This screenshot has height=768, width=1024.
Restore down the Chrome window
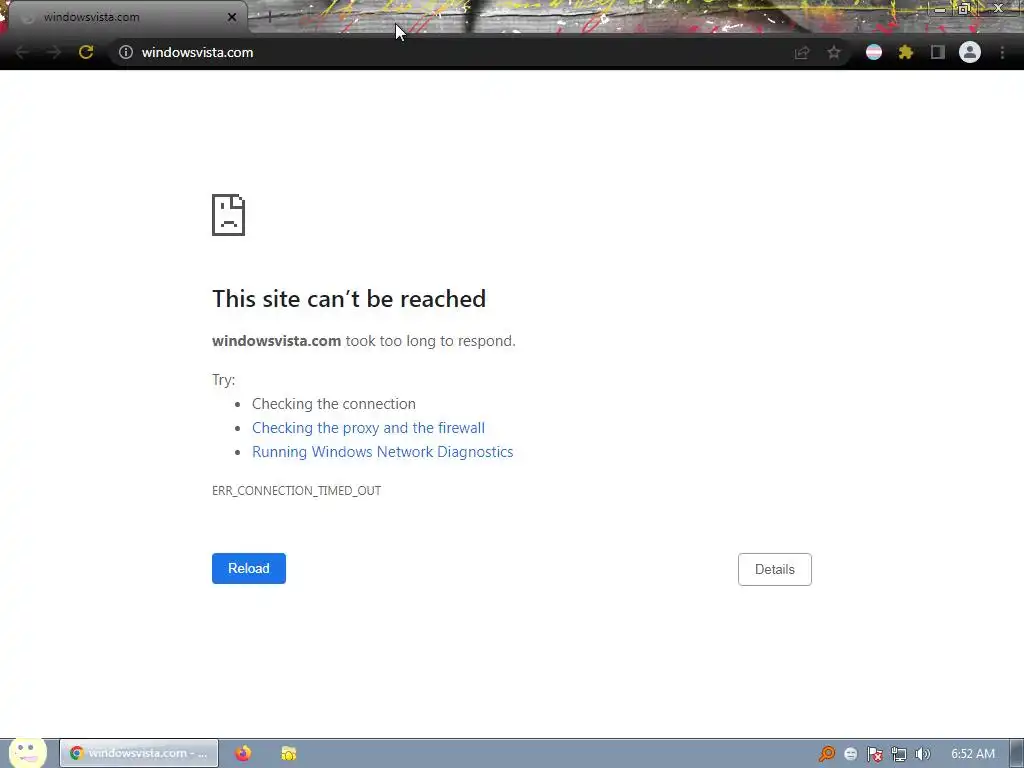point(964,9)
